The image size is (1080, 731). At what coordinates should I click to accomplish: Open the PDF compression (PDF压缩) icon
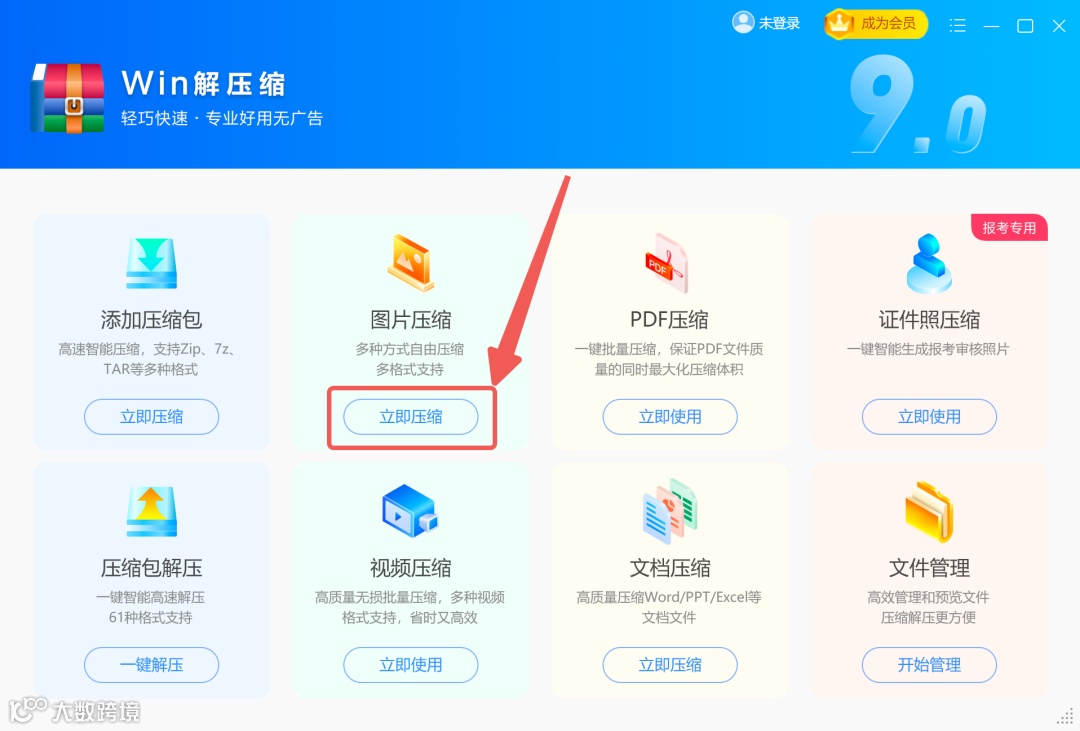coord(666,262)
